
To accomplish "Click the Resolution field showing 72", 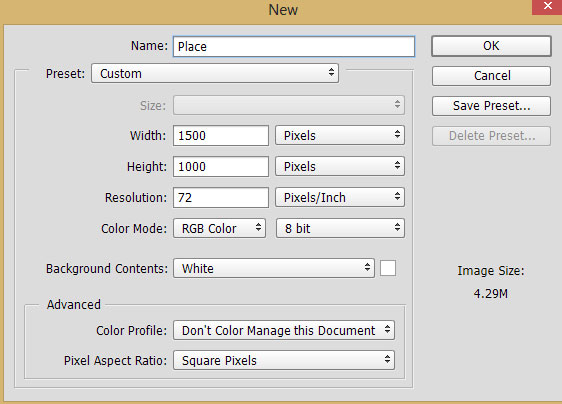I will pos(221,198).
